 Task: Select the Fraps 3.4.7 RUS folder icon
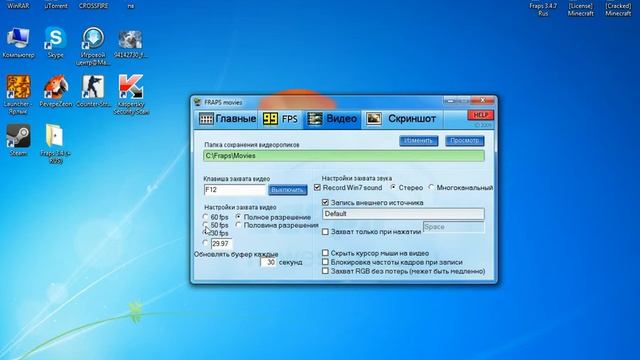point(56,144)
